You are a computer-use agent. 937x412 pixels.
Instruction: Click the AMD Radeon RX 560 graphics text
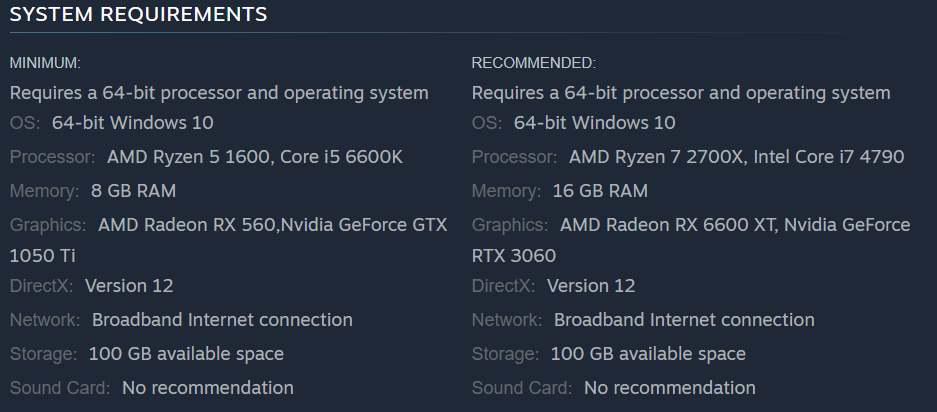click(187, 225)
